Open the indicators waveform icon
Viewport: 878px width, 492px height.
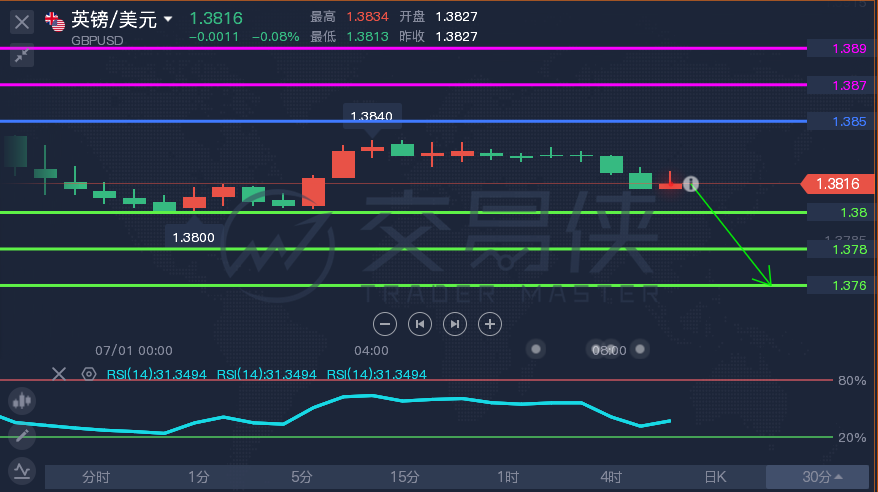[x=22, y=471]
